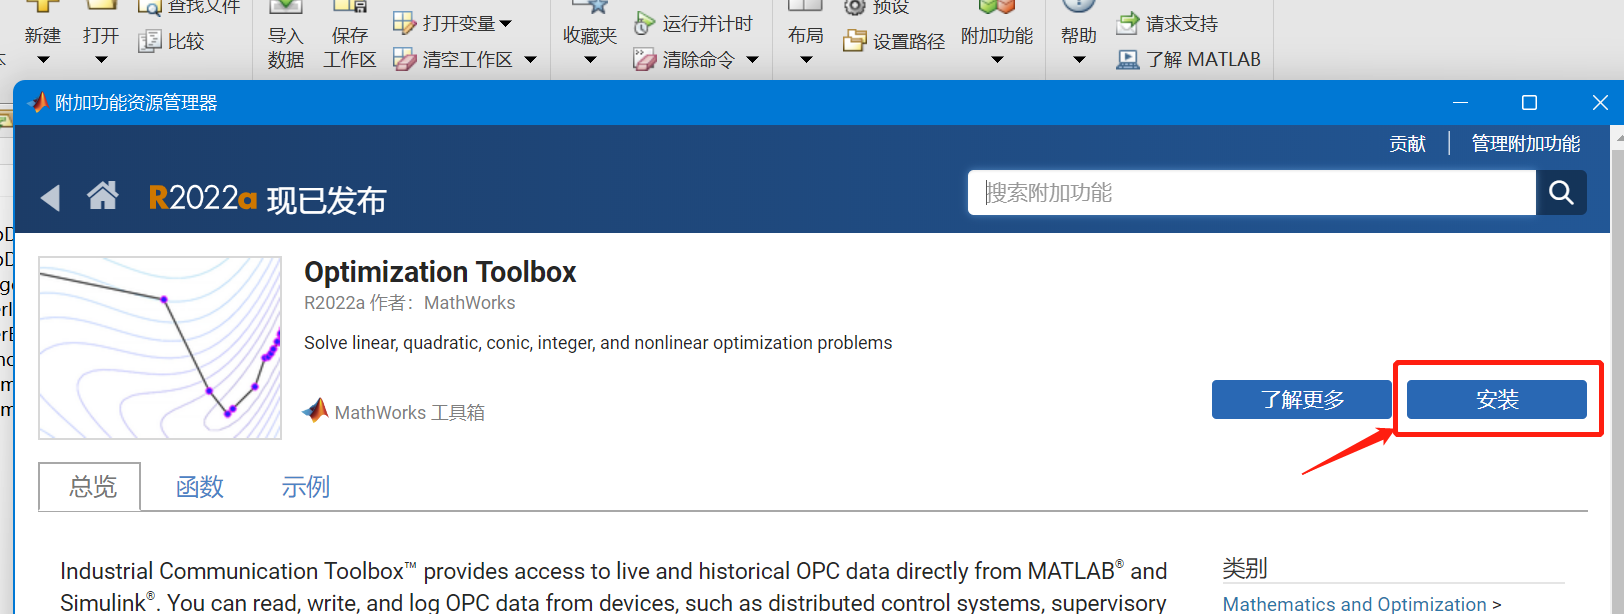Viewport: 1624px width, 614px height.
Task: Click the 搜索附加功能 search field
Action: pos(1252,192)
